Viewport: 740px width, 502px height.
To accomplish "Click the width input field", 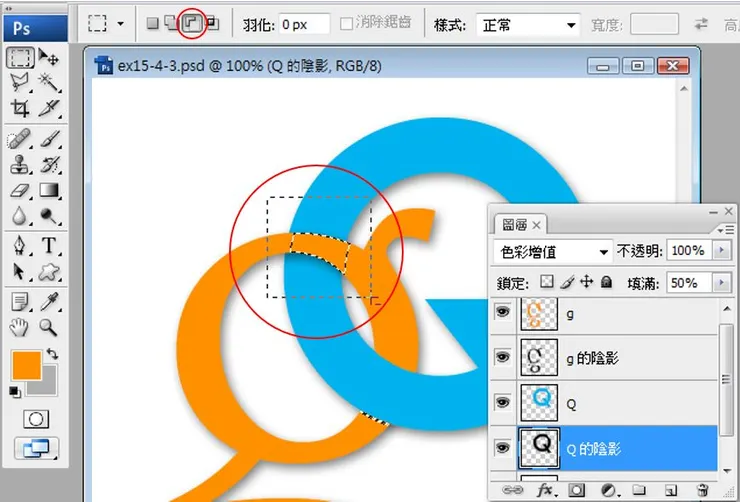I will (654, 24).
